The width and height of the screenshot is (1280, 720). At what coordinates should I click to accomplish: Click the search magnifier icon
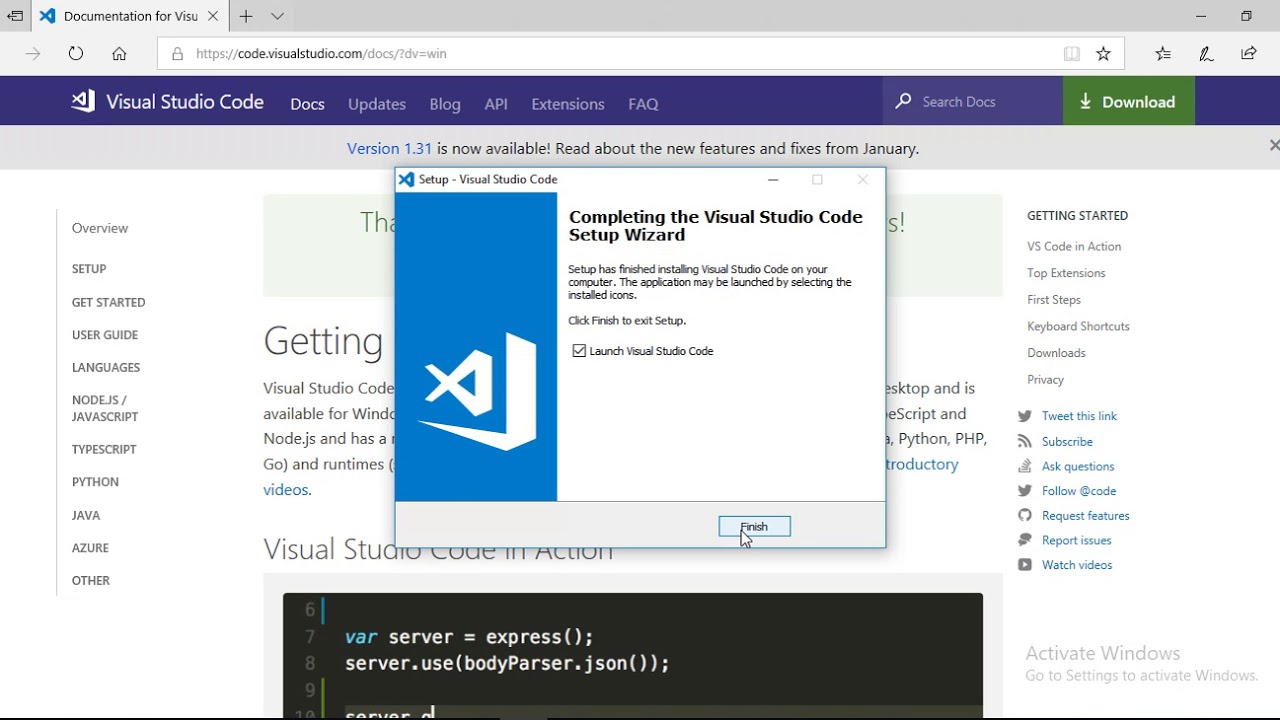coord(903,101)
